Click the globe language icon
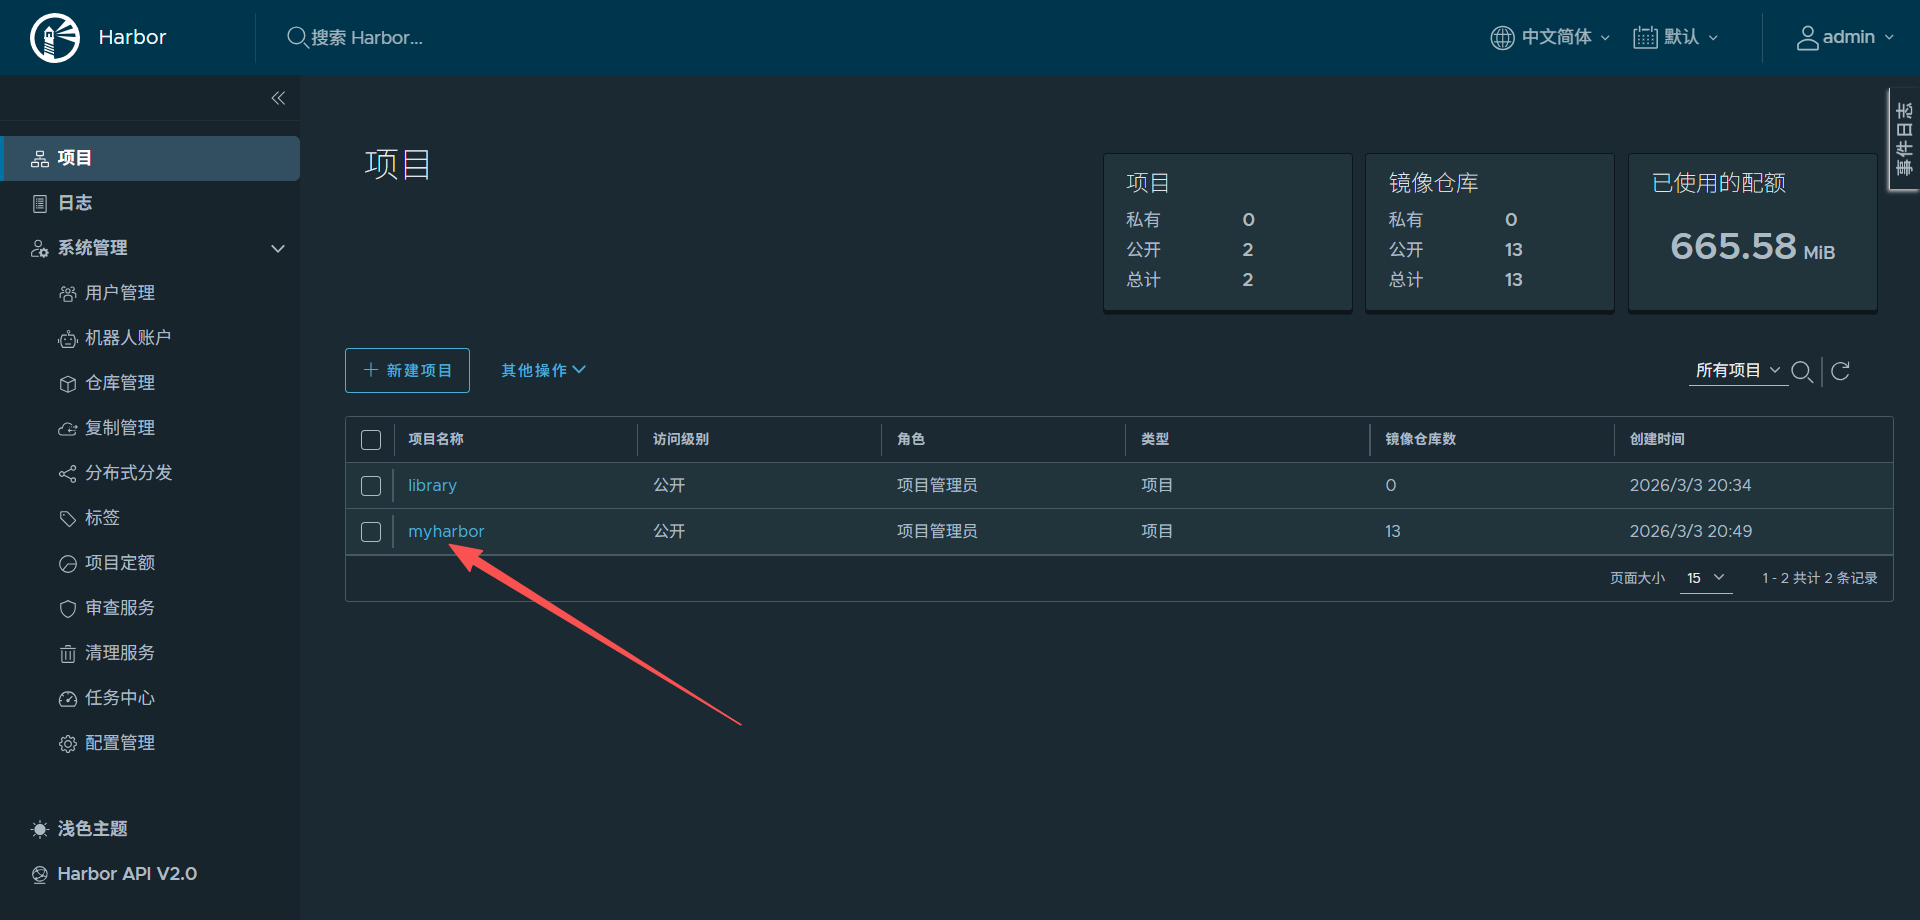 (x=1502, y=37)
